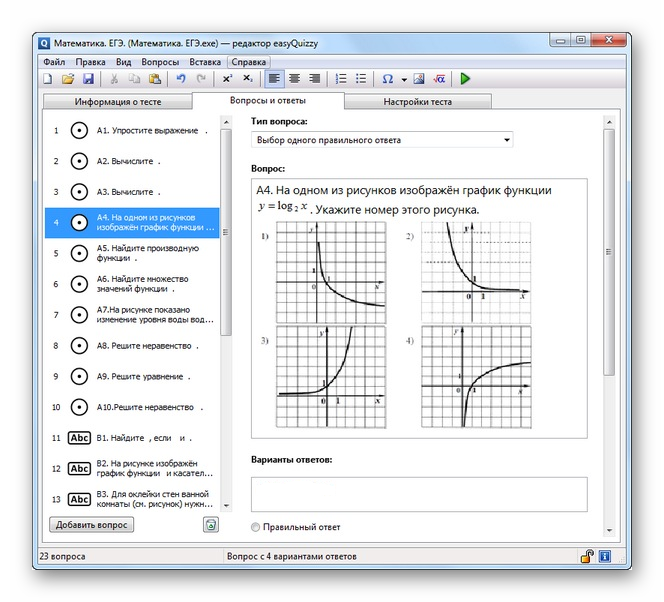Click the 23 вопроса status bar text
664x602 pixels.
coord(62,556)
